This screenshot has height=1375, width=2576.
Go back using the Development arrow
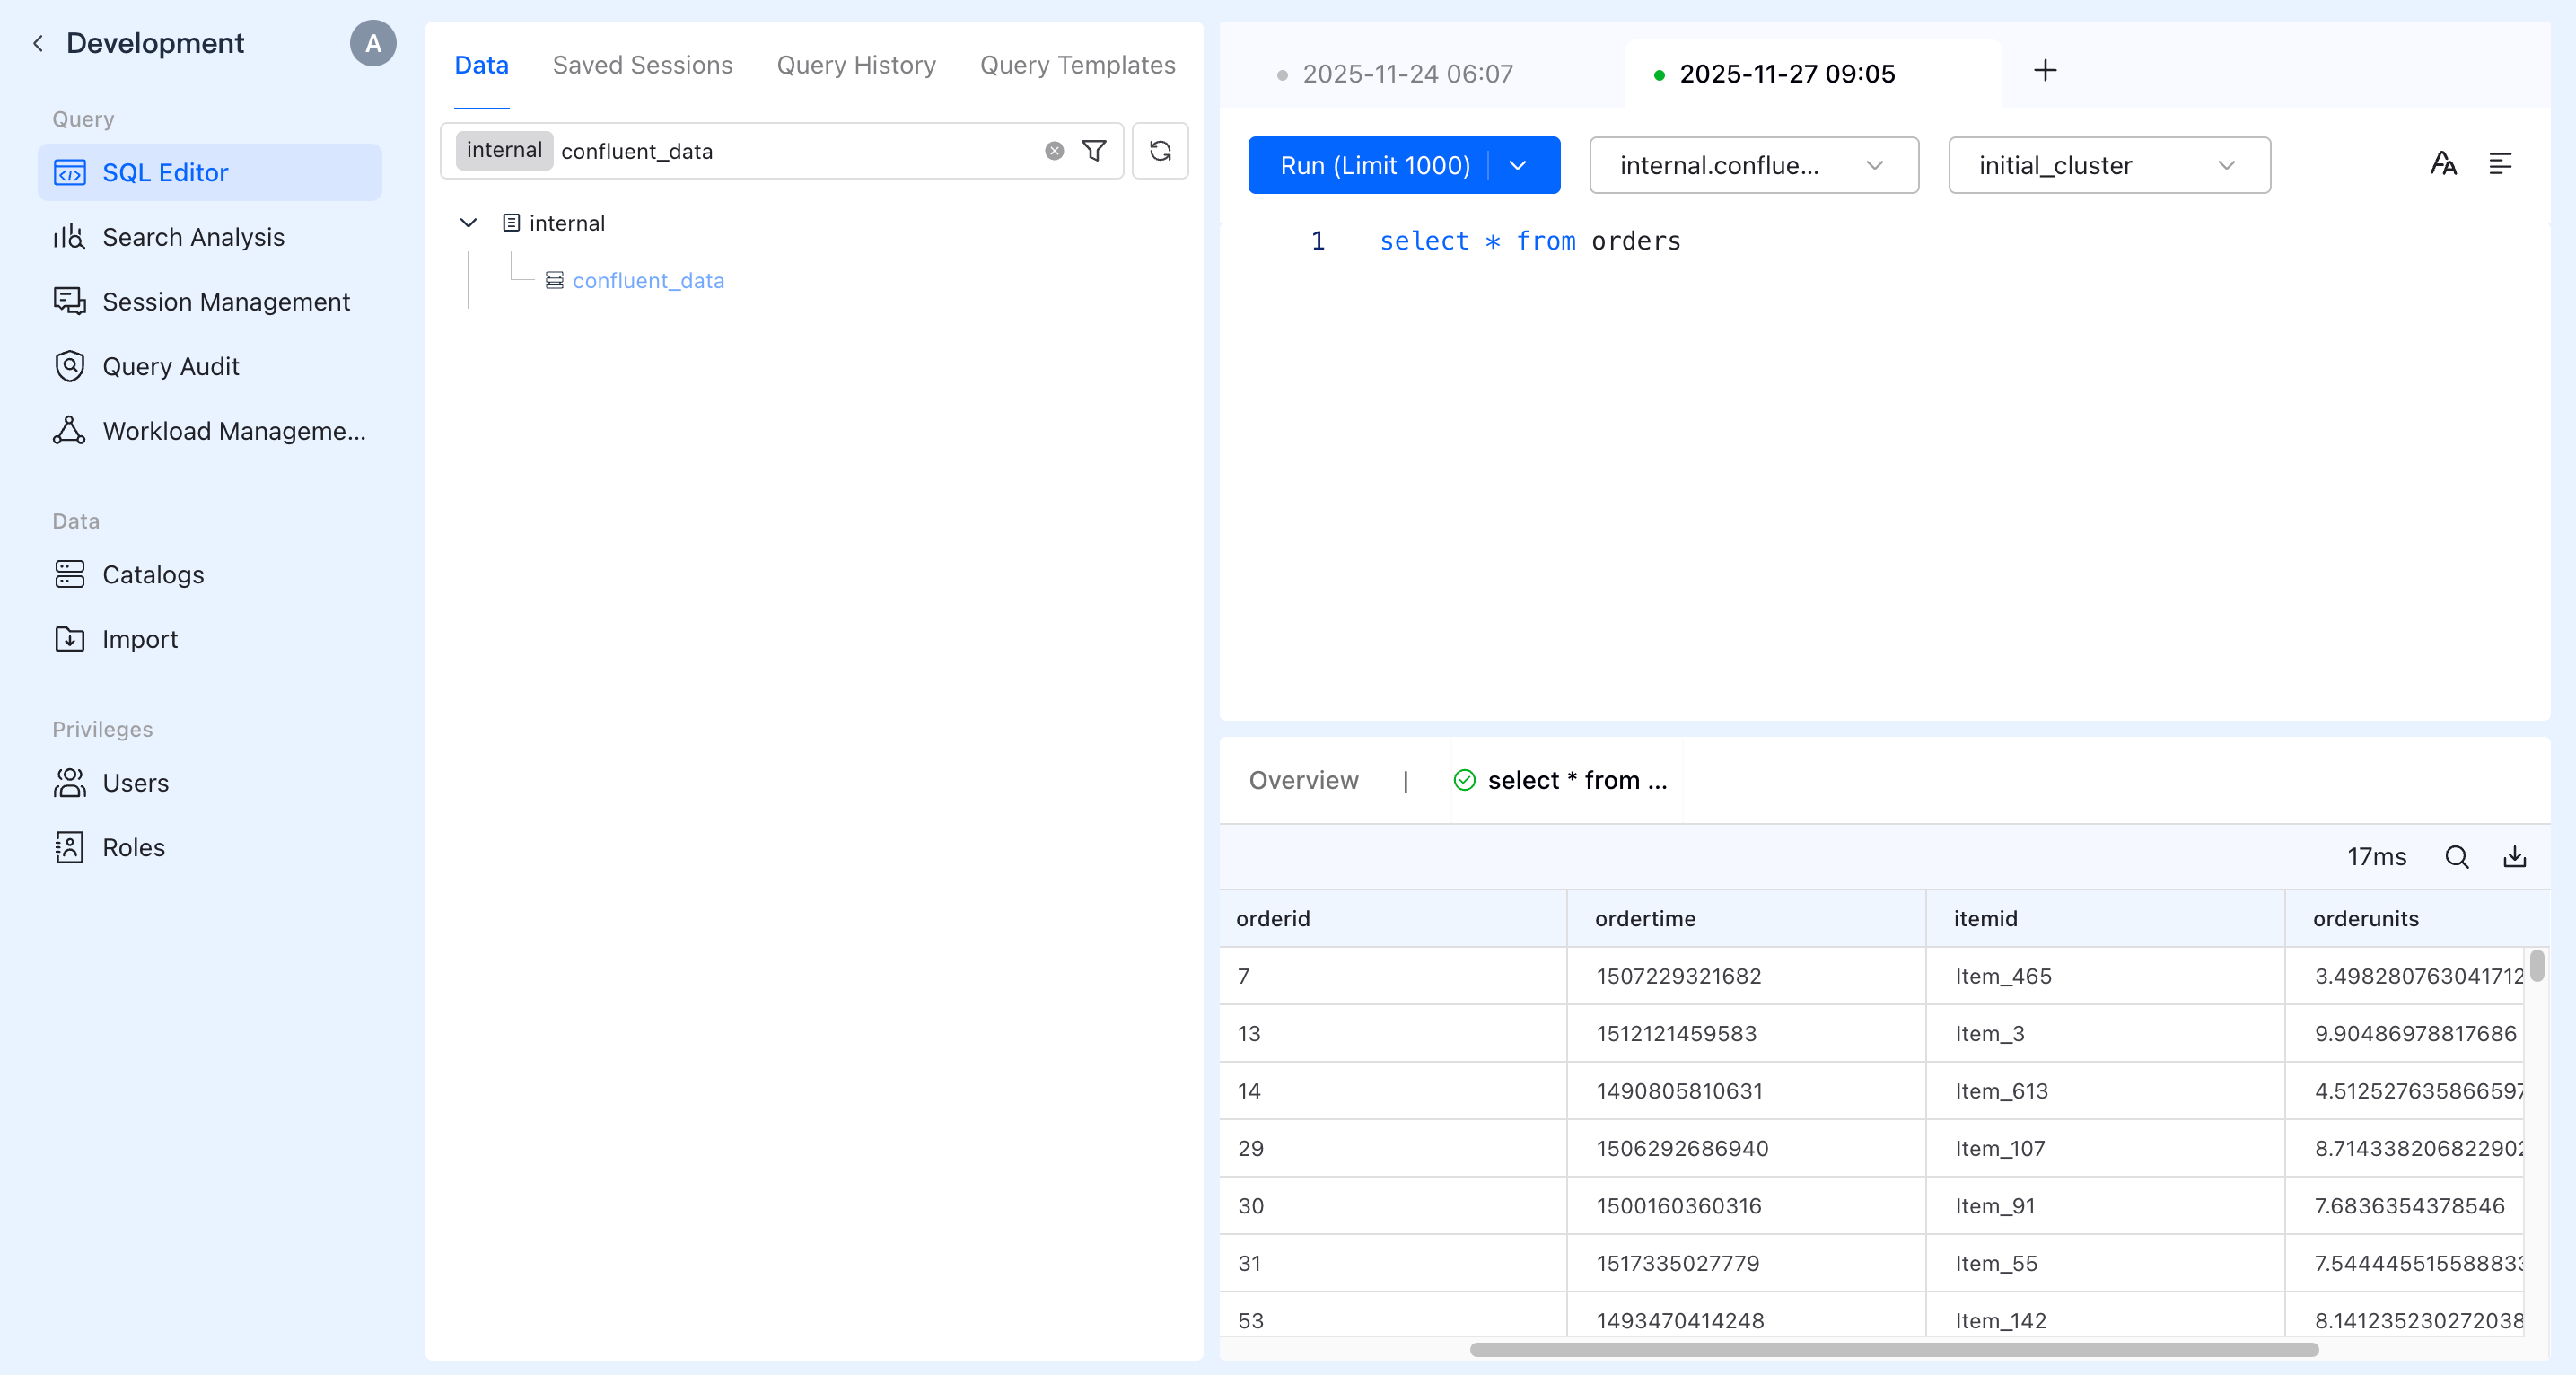tap(38, 43)
